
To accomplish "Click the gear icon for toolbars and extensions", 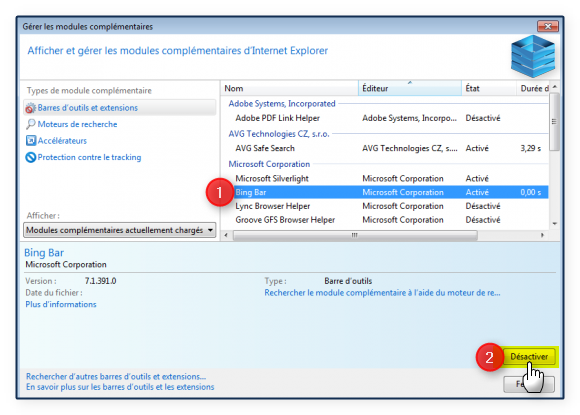I will [x=31, y=108].
